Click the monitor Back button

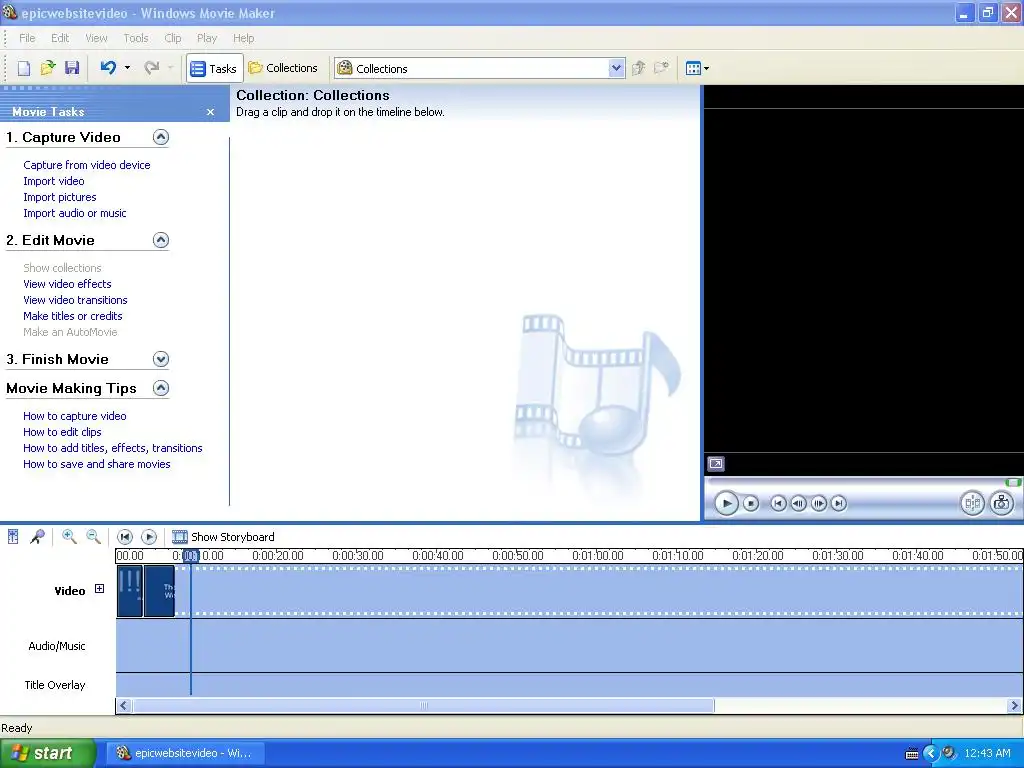point(778,504)
